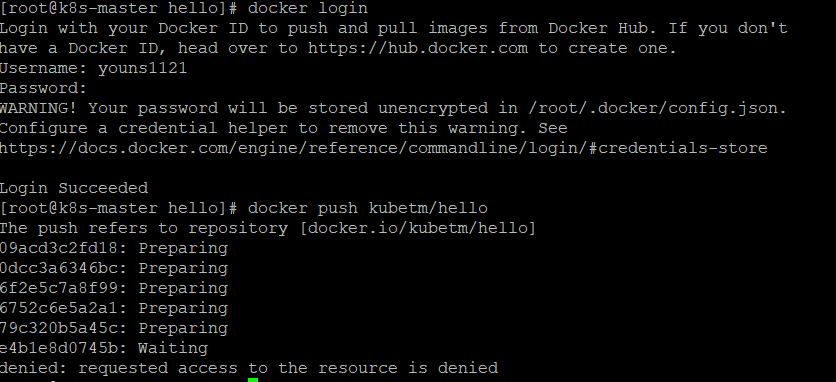836x382 pixels.
Task: Click 'Configure a credential helper' line
Action: (x=284, y=128)
